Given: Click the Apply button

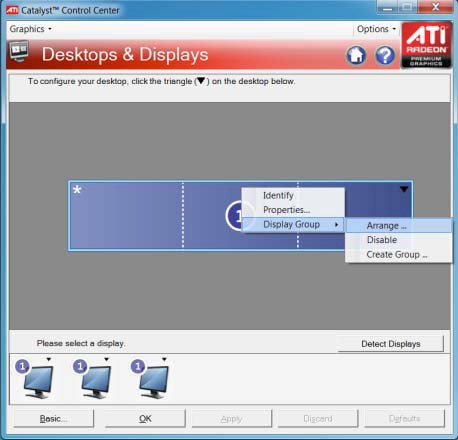Looking at the screenshot, I should (231, 419).
